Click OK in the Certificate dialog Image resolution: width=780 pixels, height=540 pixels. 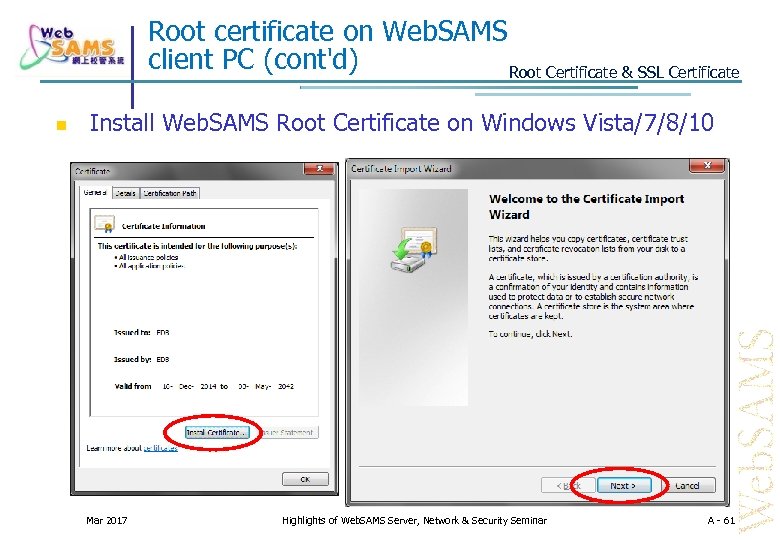click(x=305, y=479)
